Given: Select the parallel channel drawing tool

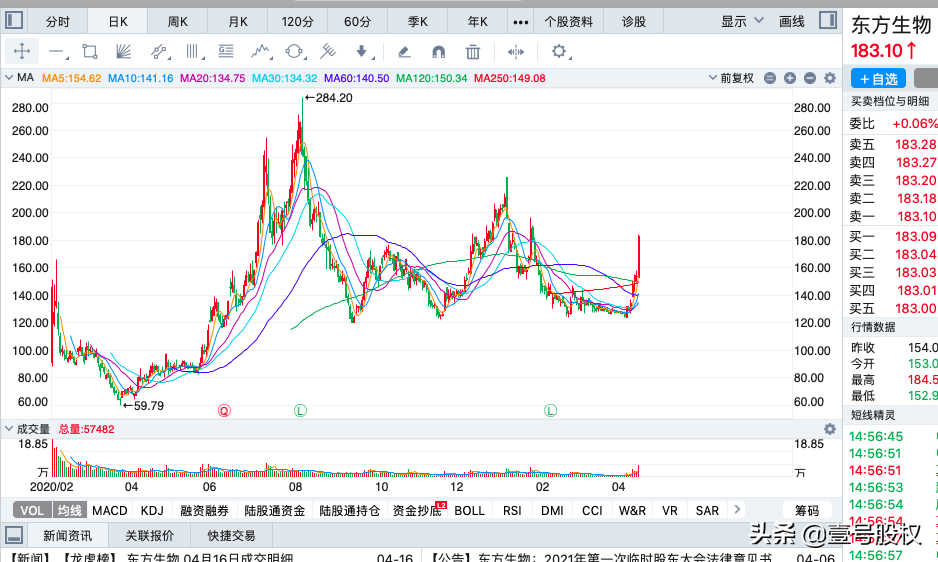Looking at the screenshot, I should click(159, 51).
